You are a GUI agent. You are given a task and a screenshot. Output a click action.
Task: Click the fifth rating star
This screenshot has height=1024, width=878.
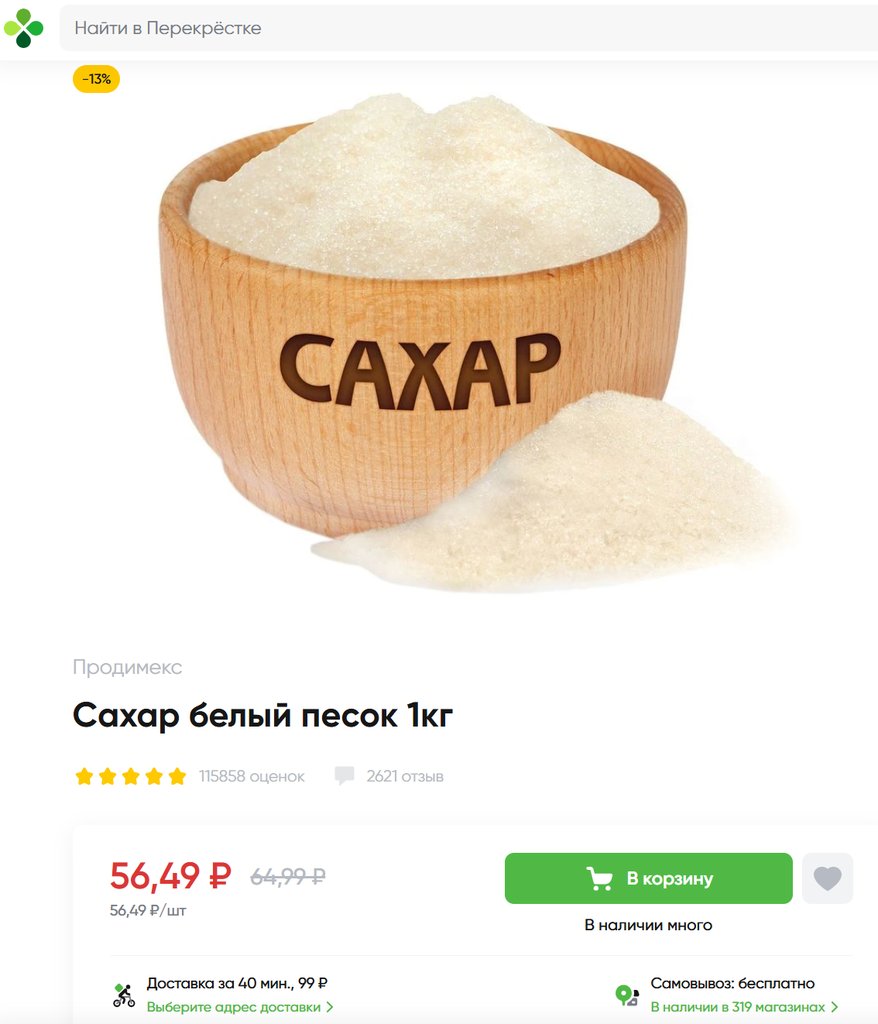tap(177, 776)
